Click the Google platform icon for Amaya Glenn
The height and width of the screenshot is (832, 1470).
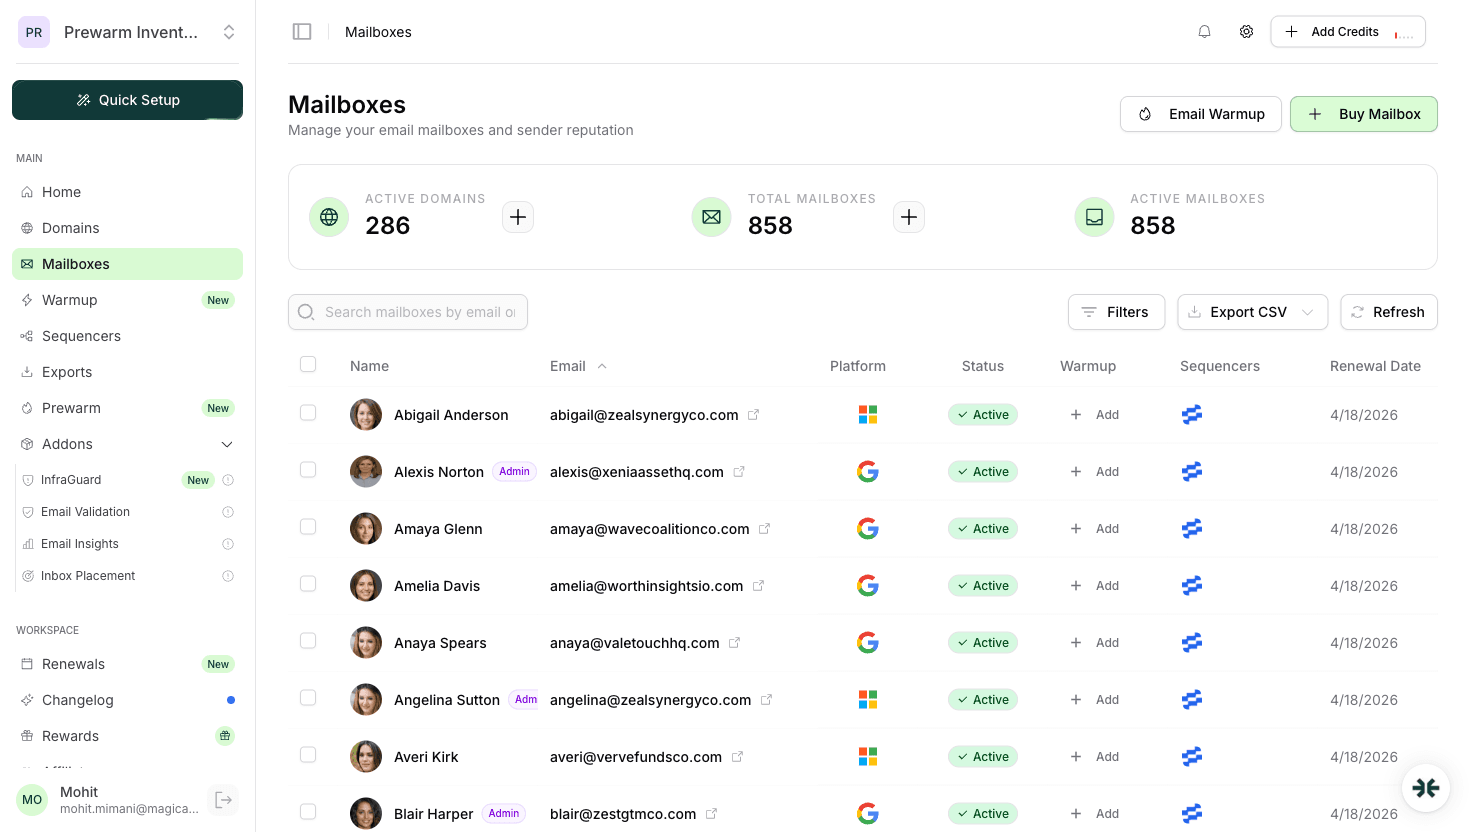(867, 528)
